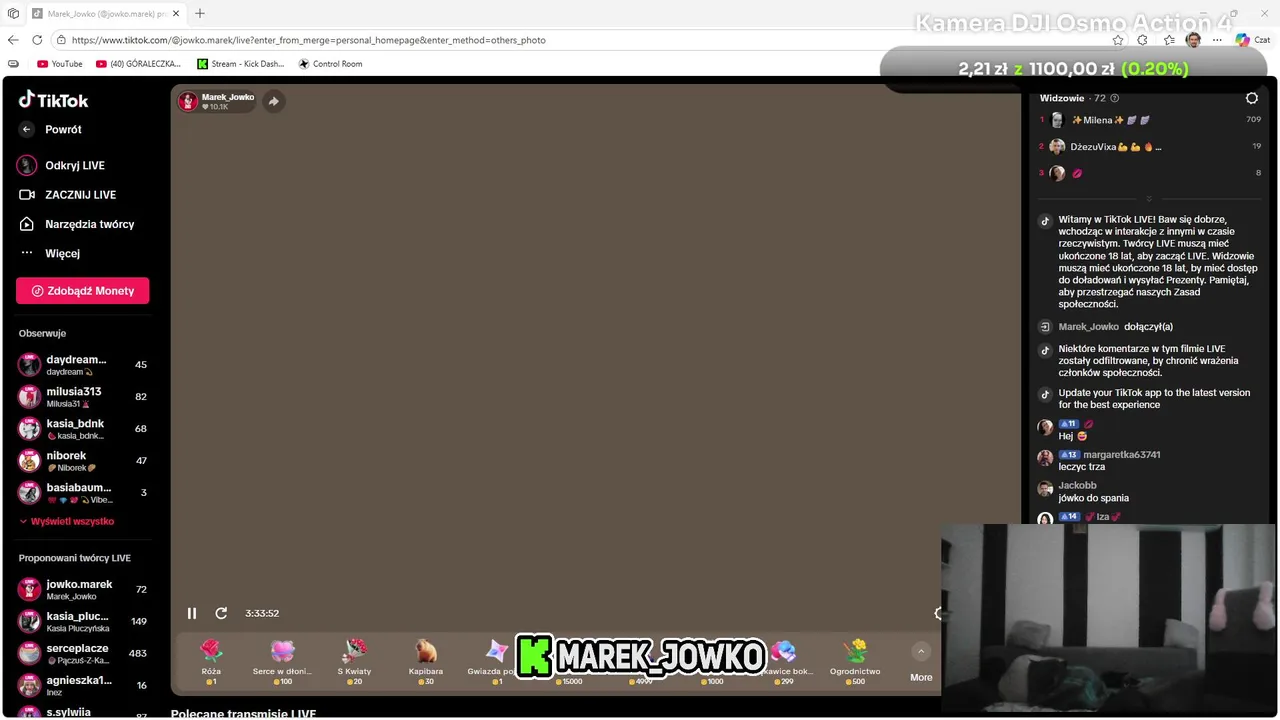Open browser extensions icon
The image size is (1280, 720).
[1143, 40]
